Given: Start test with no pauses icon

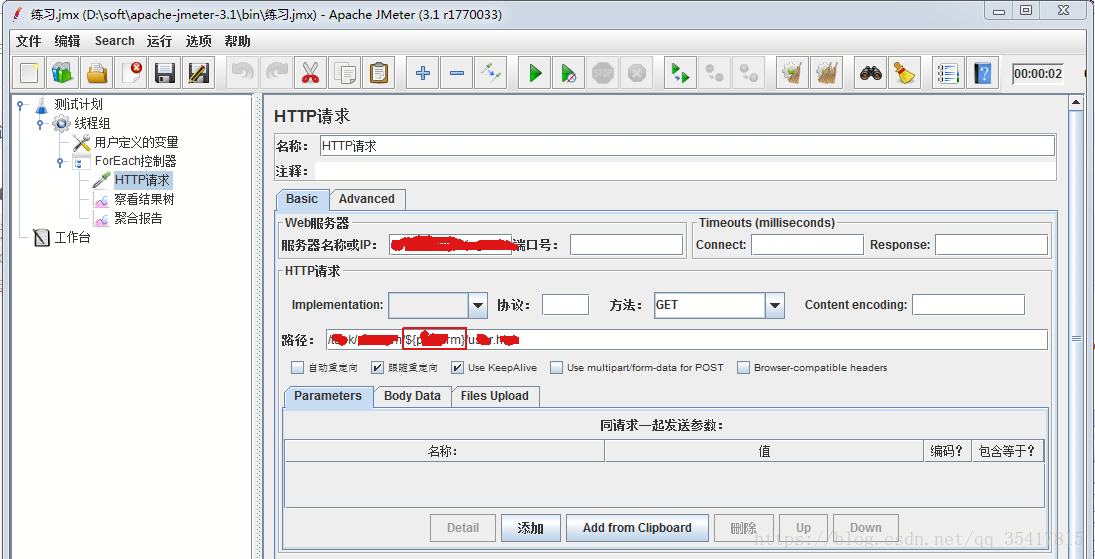Looking at the screenshot, I should tap(568, 73).
